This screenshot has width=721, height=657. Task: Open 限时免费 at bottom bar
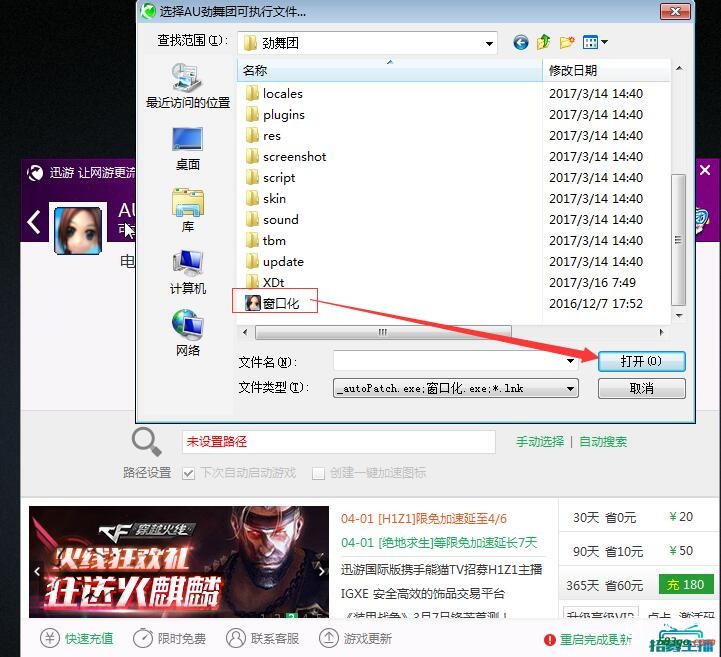[x=170, y=639]
